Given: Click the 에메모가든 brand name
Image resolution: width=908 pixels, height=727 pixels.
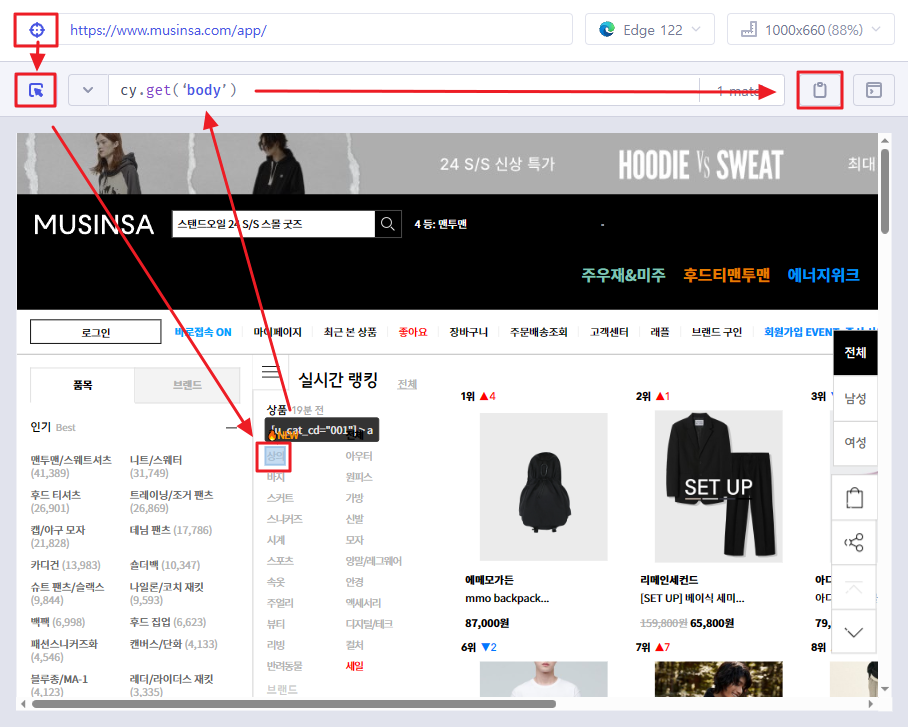Looking at the screenshot, I should click(489, 580).
